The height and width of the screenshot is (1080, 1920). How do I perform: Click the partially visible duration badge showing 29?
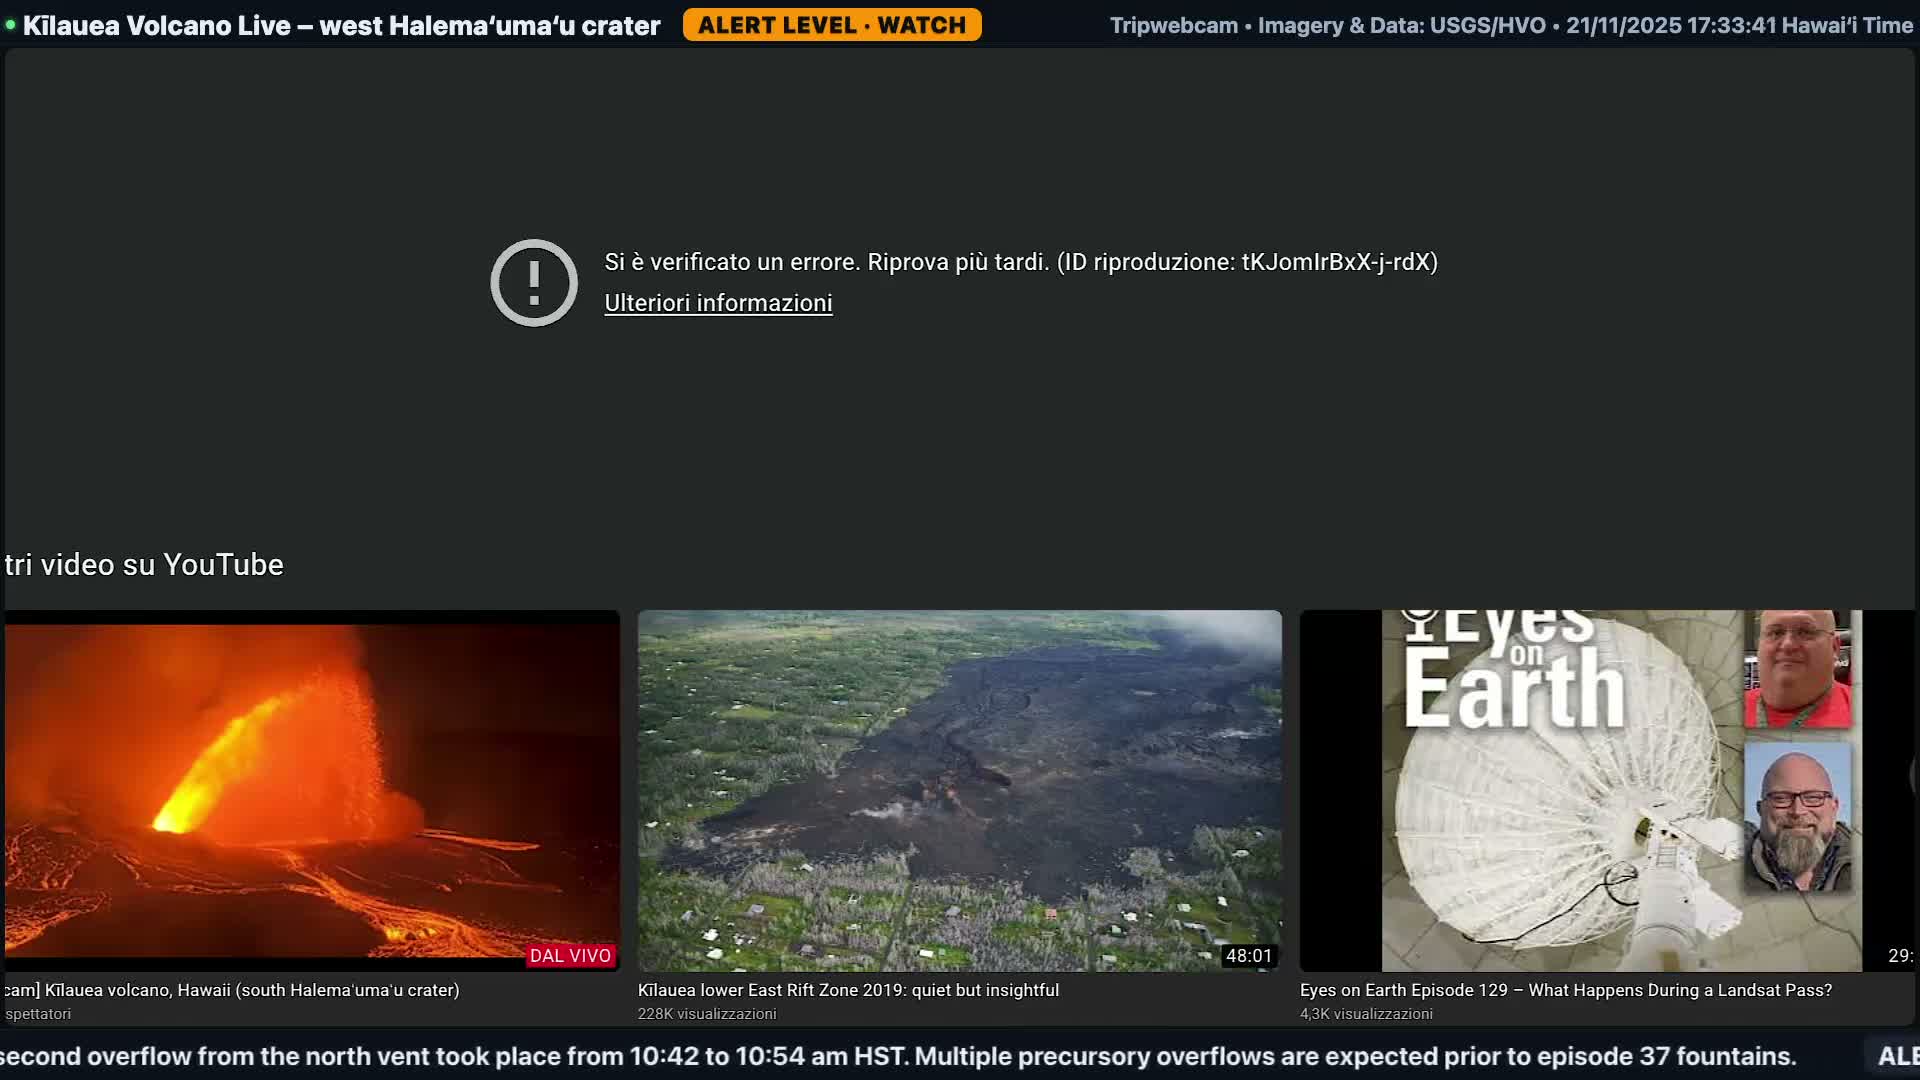click(1900, 955)
